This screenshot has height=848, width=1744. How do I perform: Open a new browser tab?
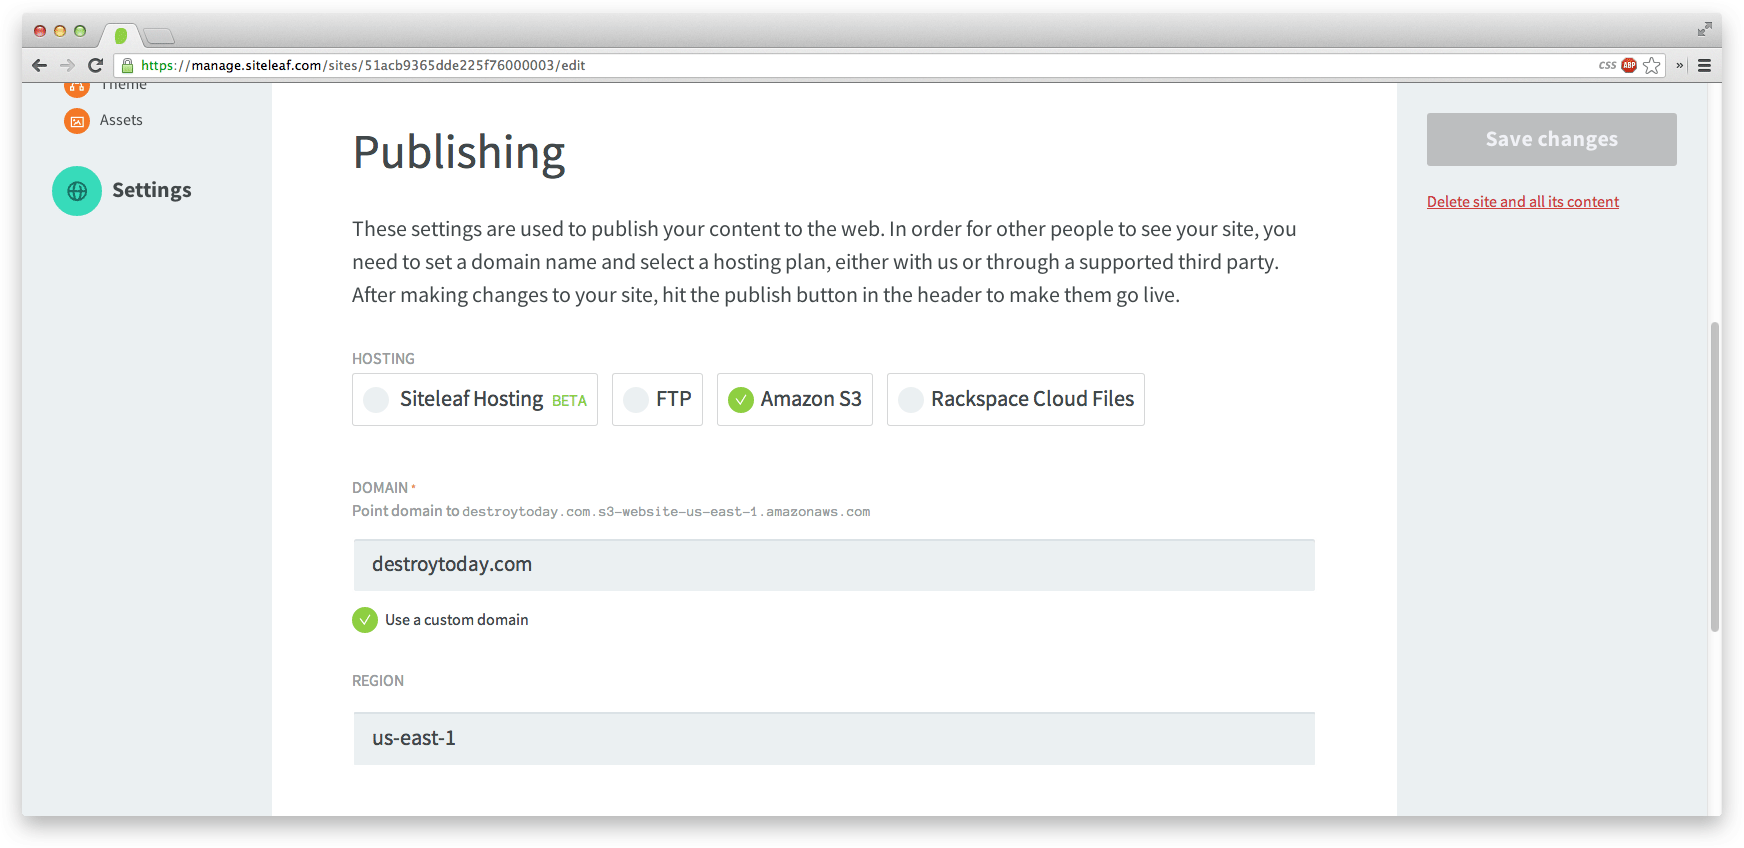(159, 37)
